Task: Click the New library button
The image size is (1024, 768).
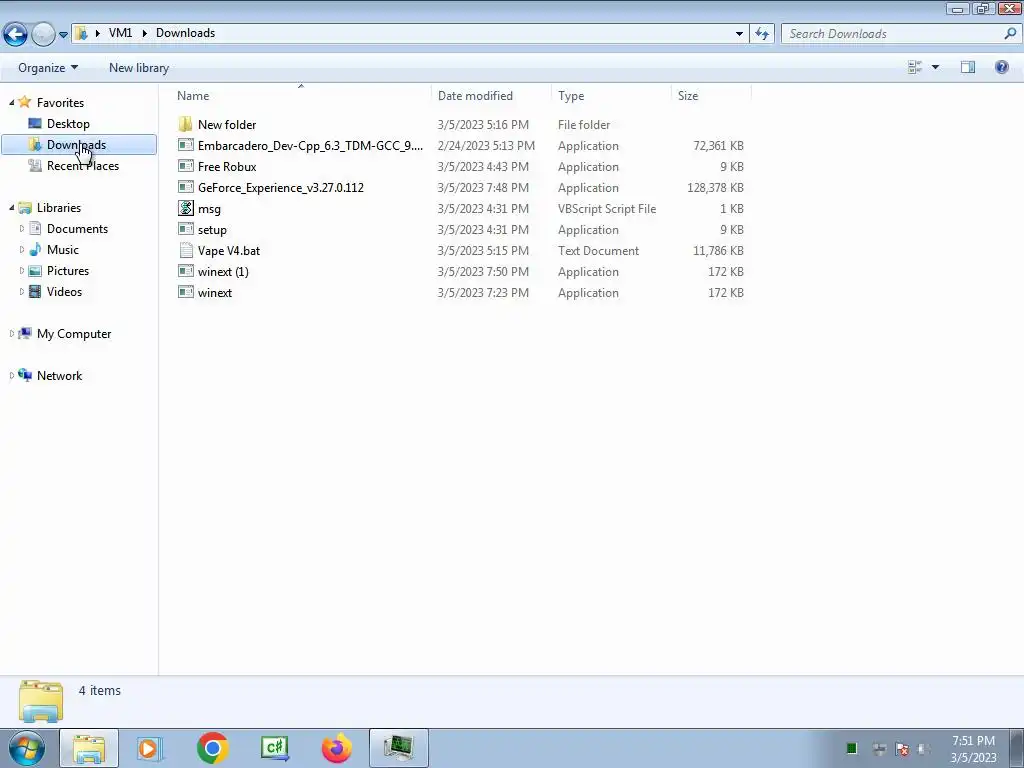Action: [138, 68]
